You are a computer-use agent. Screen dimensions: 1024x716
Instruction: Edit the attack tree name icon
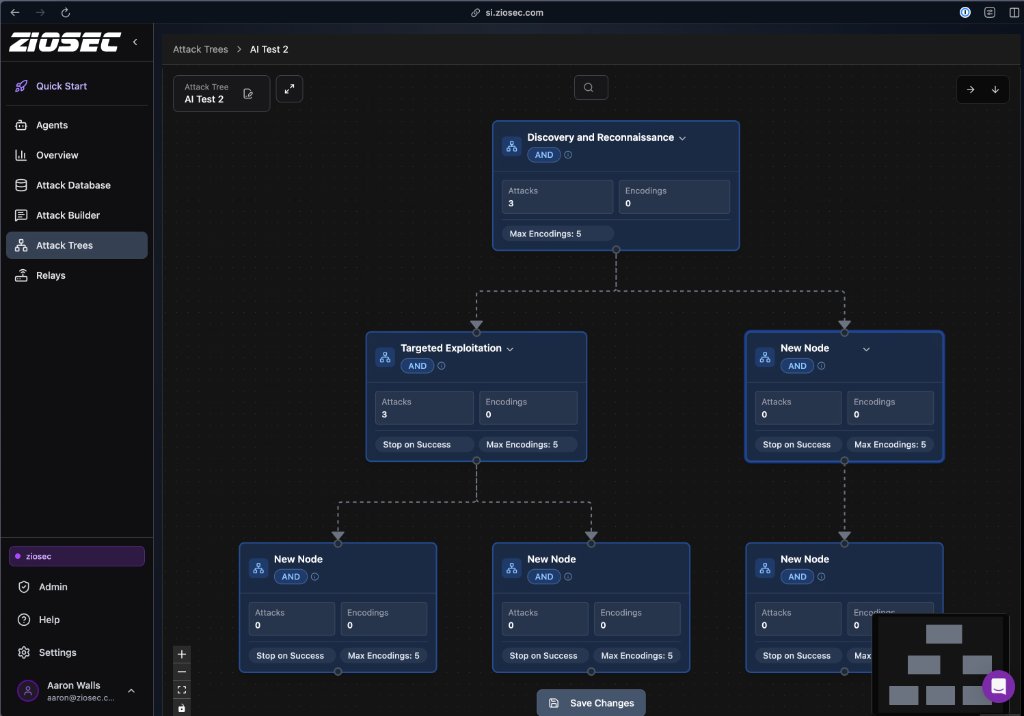(248, 93)
